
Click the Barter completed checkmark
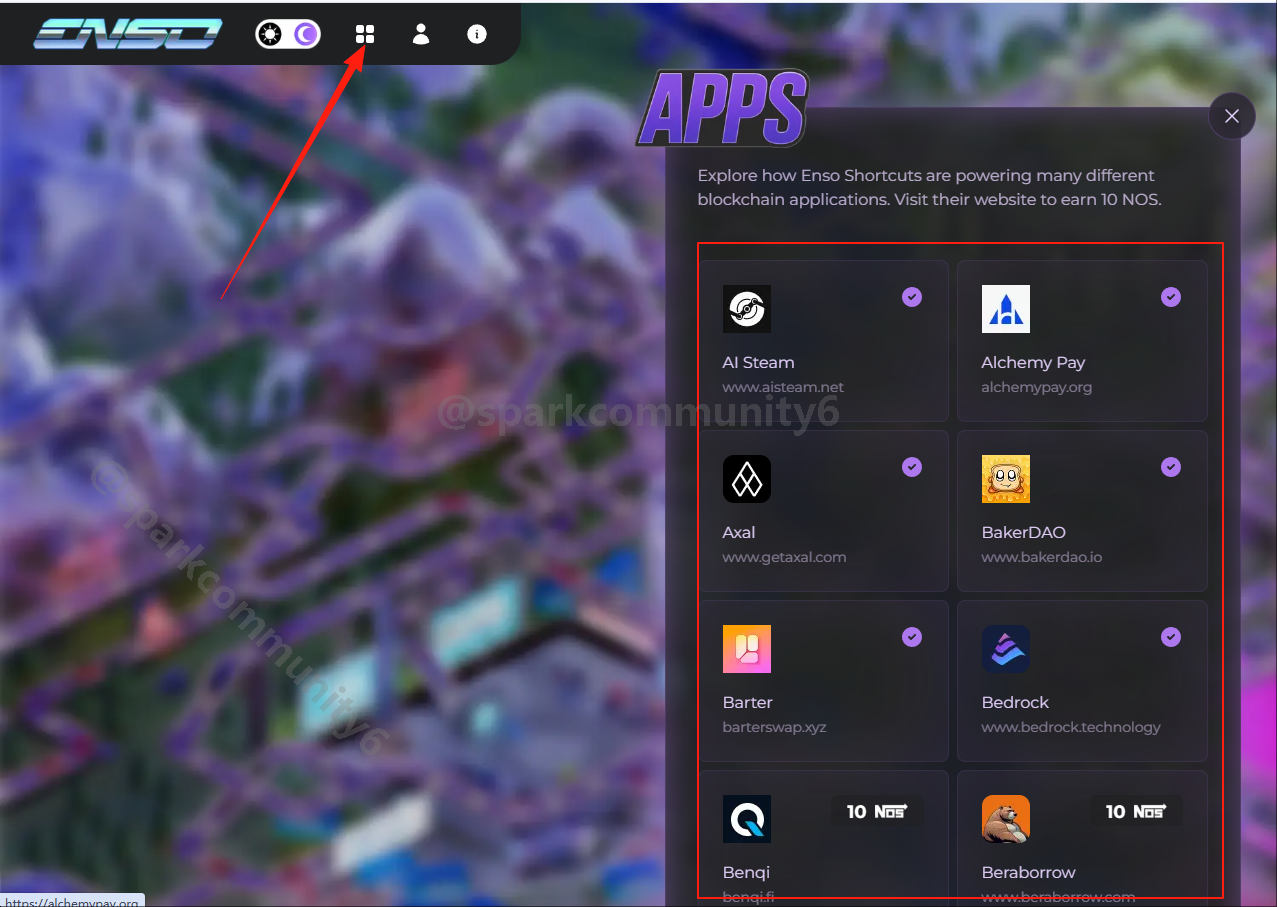[x=912, y=637]
